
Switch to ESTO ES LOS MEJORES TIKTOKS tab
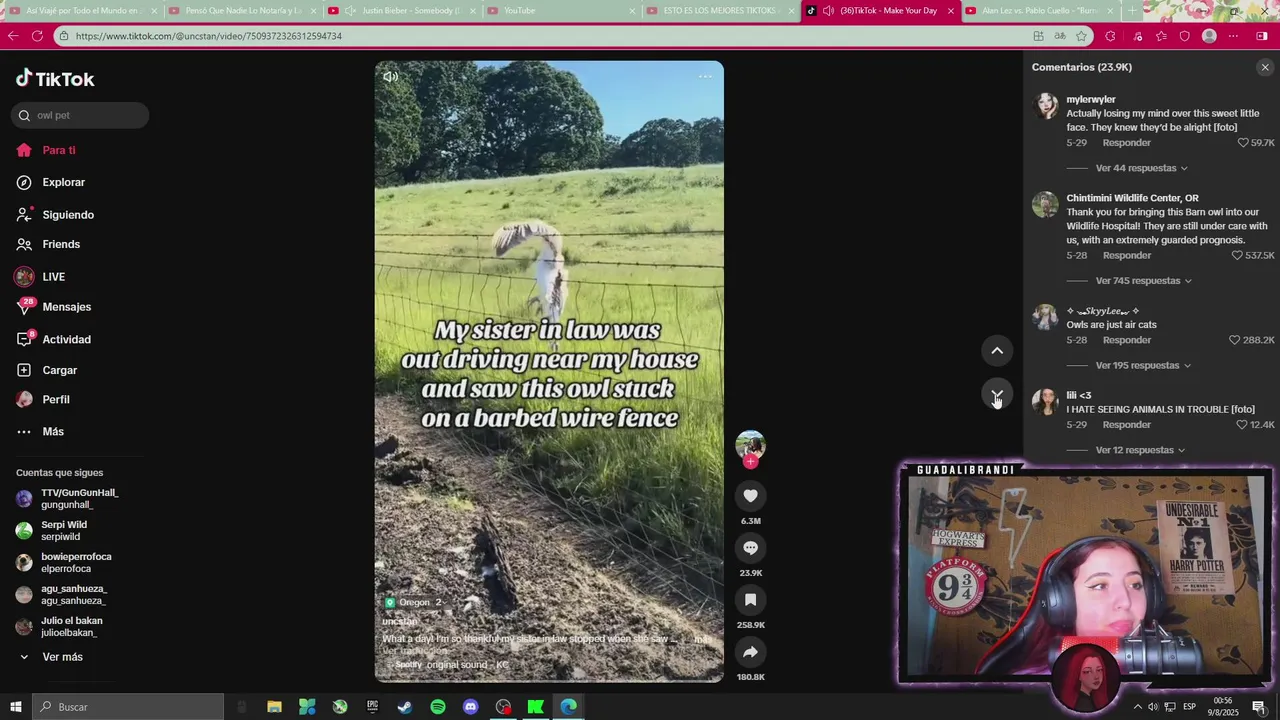(x=720, y=10)
